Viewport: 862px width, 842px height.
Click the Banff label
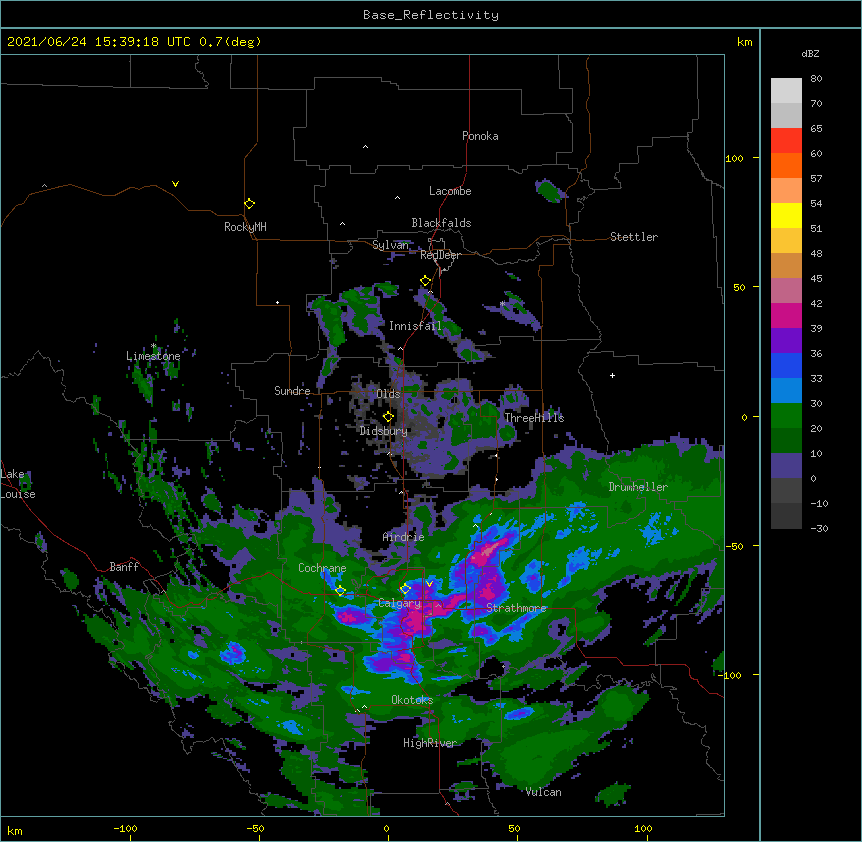point(124,567)
